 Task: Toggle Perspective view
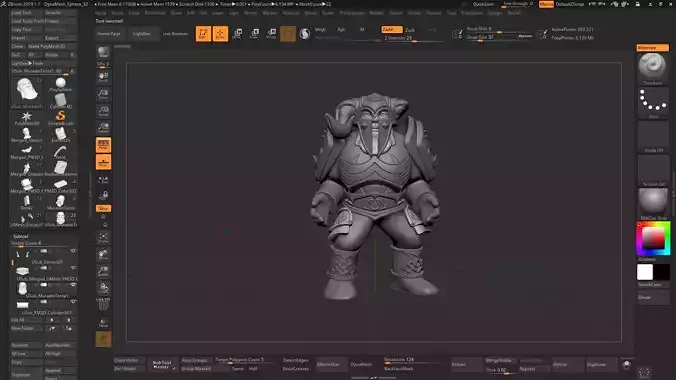pyautogui.click(x=103, y=145)
